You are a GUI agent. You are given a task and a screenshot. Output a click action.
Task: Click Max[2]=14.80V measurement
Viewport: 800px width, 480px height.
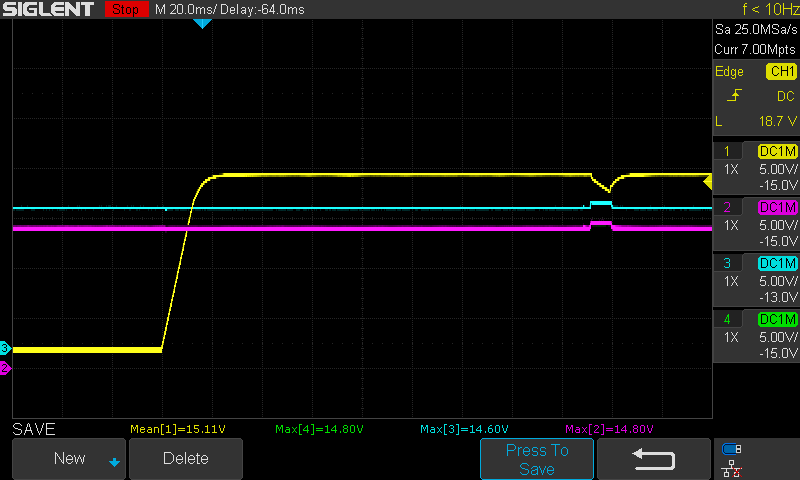(609, 429)
